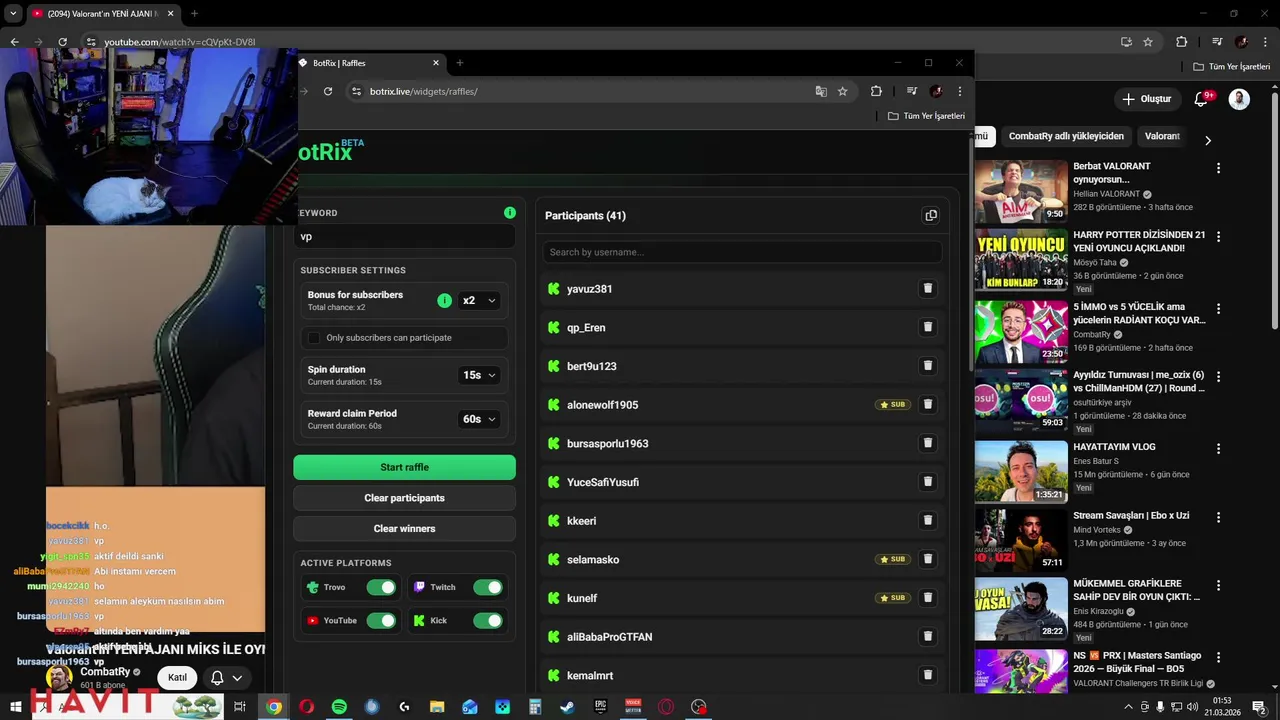
Task: Click Katıl join button
Action: pos(177,678)
